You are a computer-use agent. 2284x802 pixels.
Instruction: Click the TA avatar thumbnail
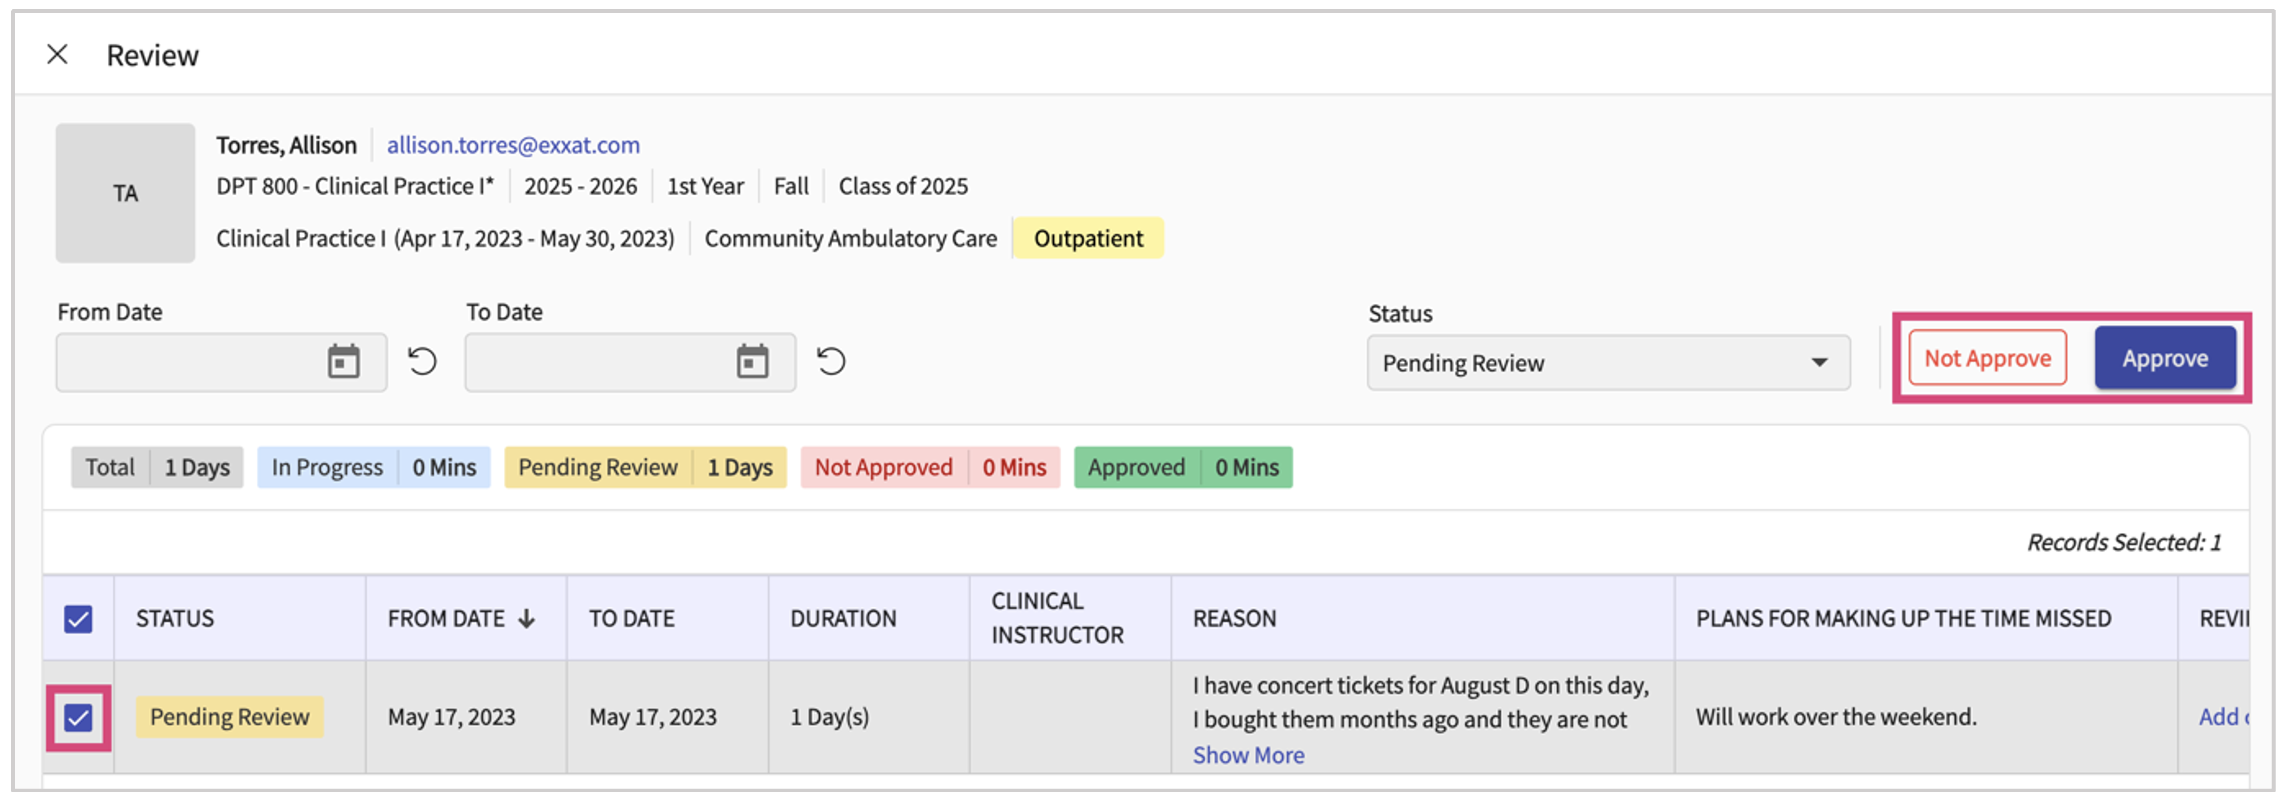click(x=125, y=193)
